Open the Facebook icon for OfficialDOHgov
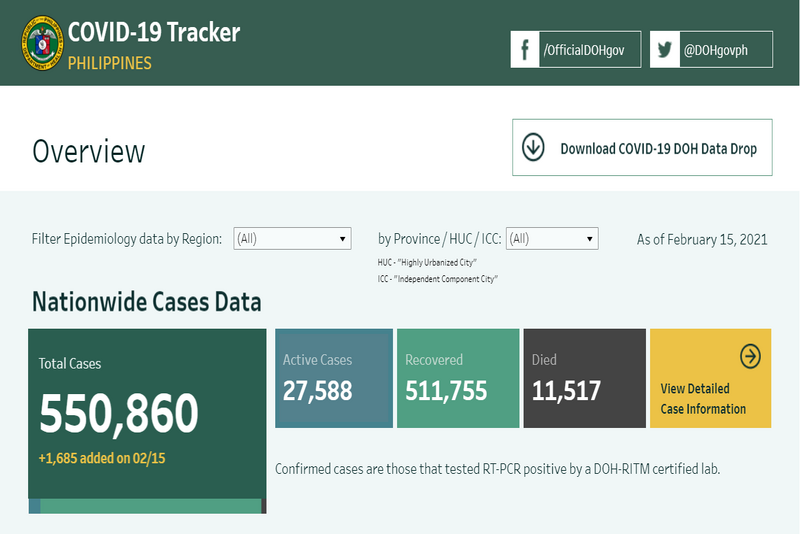Image resolution: width=800 pixels, height=534 pixels. 524,49
